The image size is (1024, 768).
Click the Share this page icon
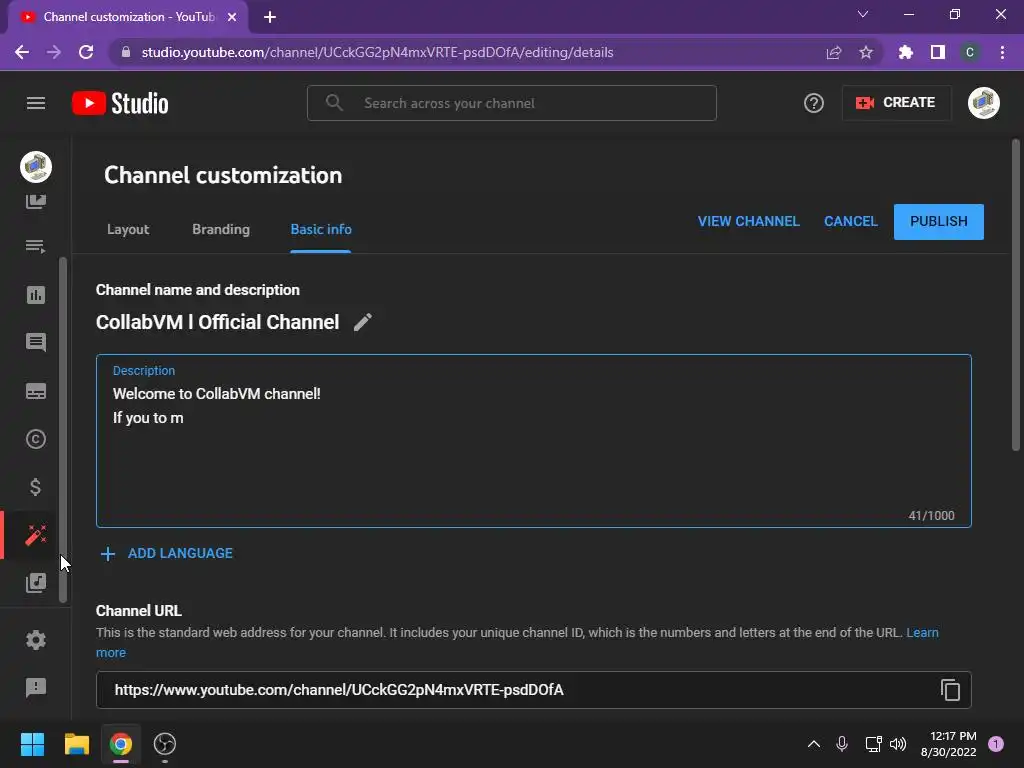coord(833,52)
